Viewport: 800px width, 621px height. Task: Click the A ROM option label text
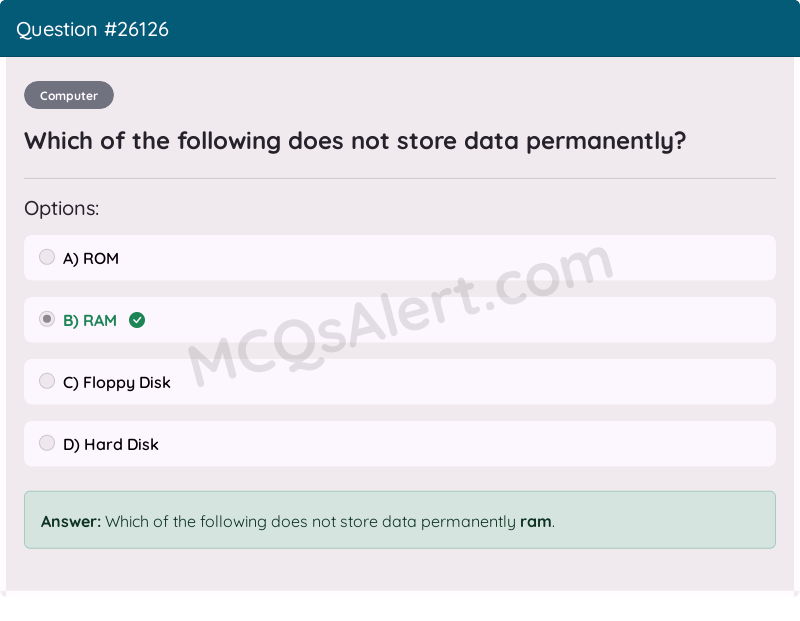point(90,257)
